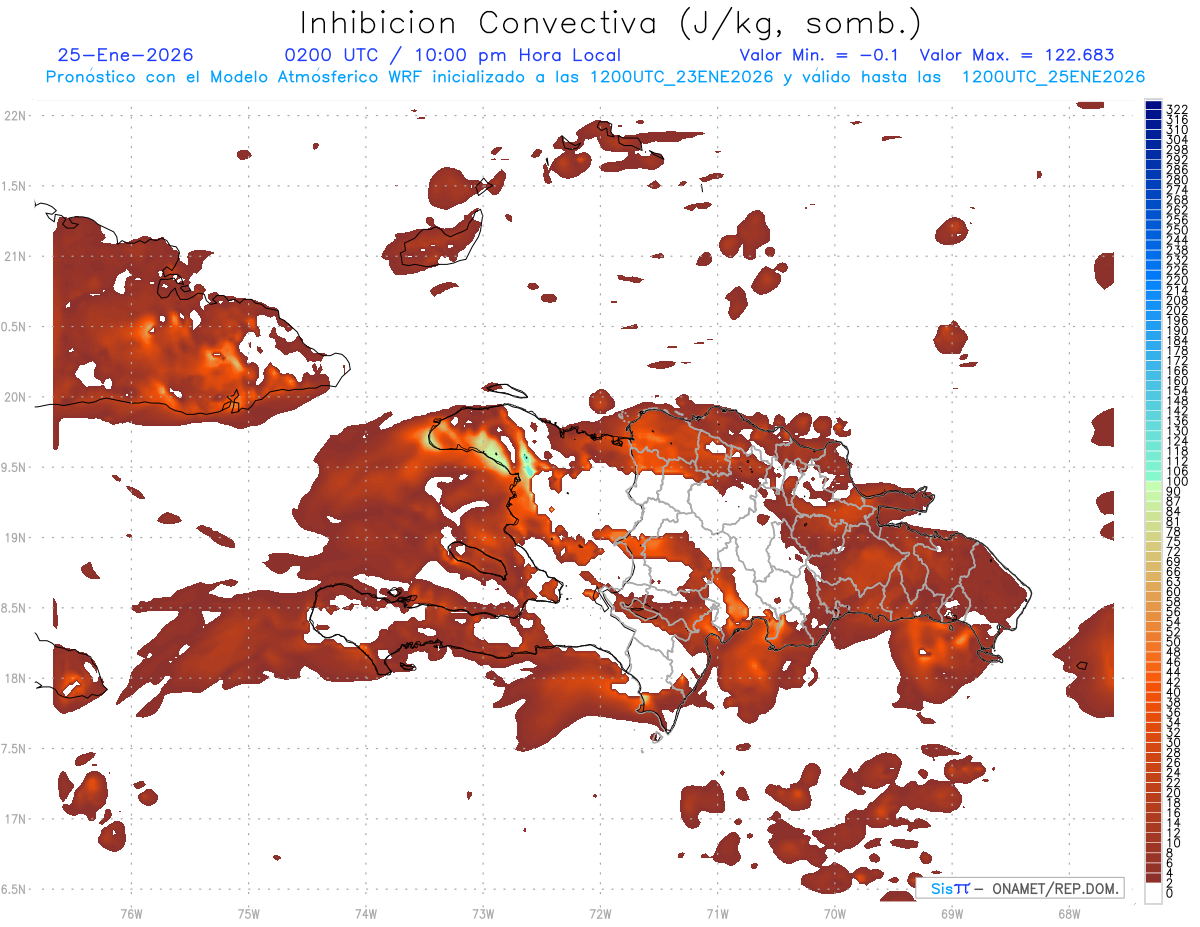Screen dimensions: 1200x927
Task: Click the '72W' longitude label
Action: tap(600, 913)
